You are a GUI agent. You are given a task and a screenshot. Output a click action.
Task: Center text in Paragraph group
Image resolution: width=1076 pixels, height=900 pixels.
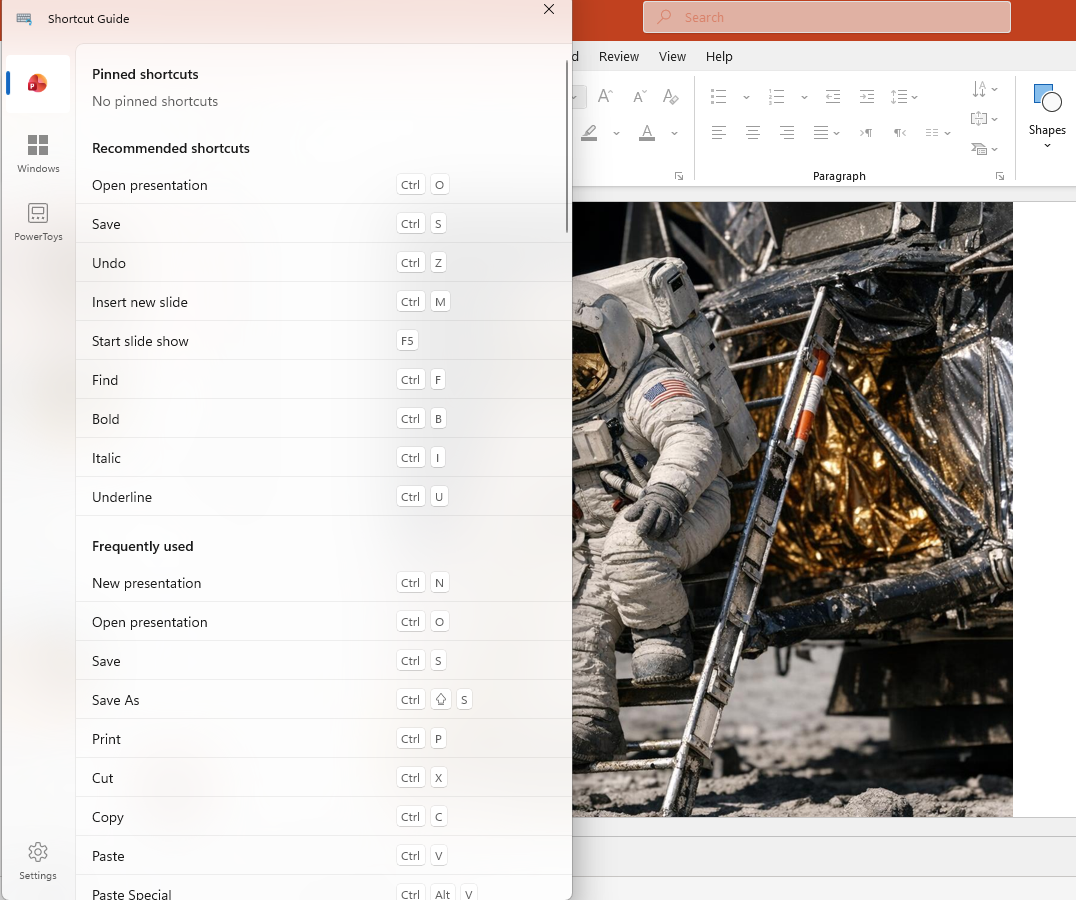(x=752, y=132)
